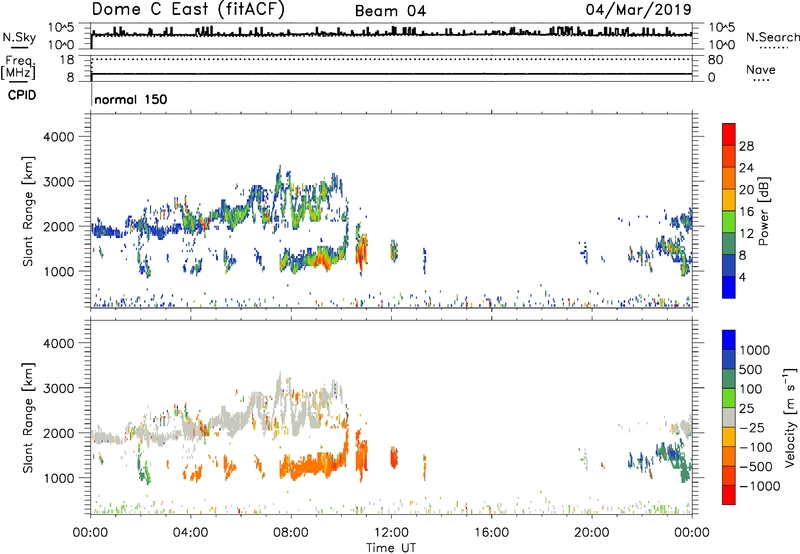Click the 3000 tick on velocity panel
The width and height of the screenshot is (800, 554).
59,388
